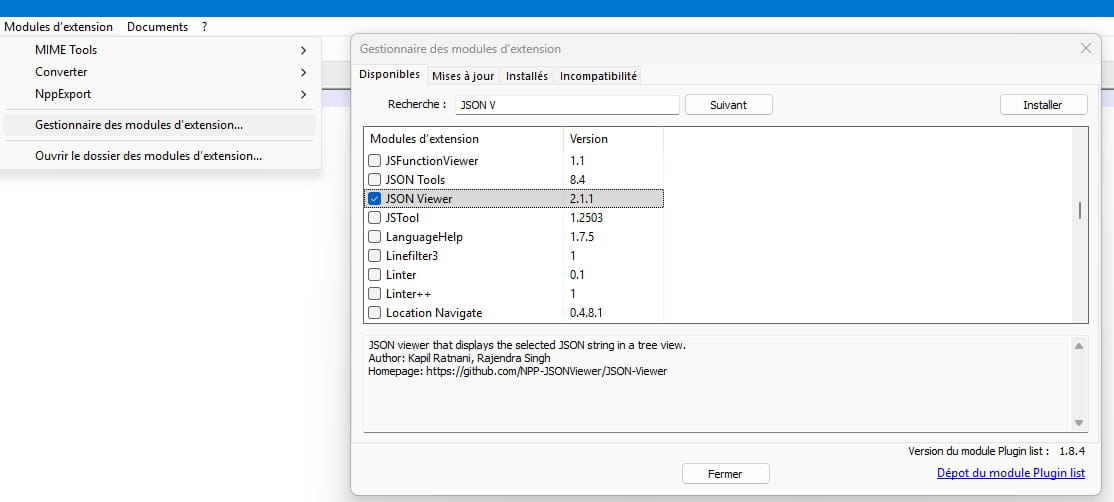The width and height of the screenshot is (1114, 502).
Task: Click version 8.4 of JSON Tools
Action: click(x=578, y=180)
